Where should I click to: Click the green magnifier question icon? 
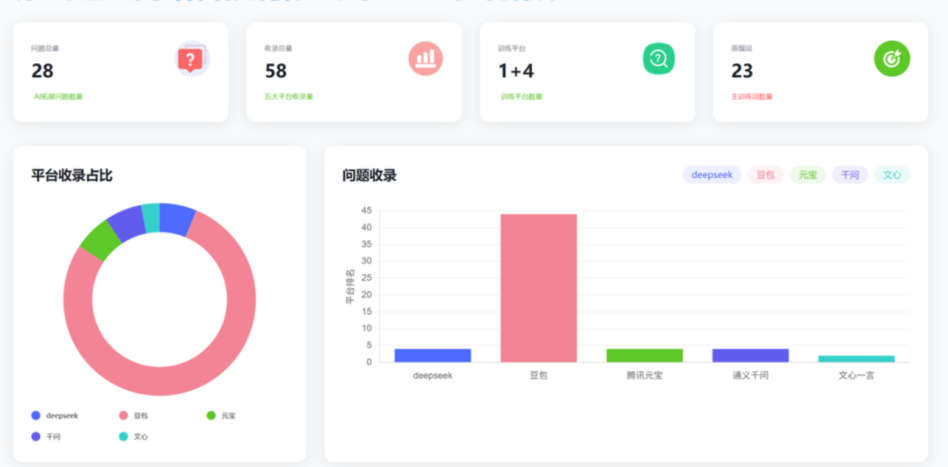point(658,59)
